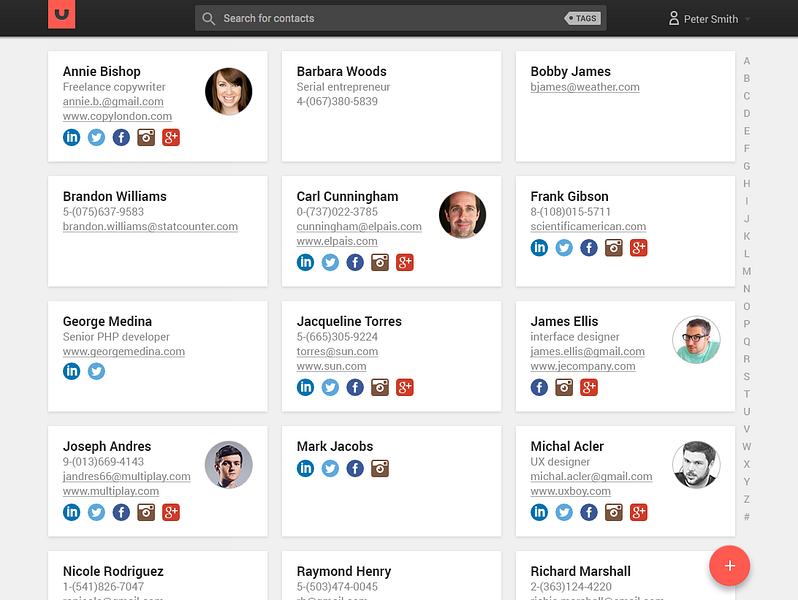The width and height of the screenshot is (798, 600).
Task: Open Annie Bishop's LinkedIn profile icon
Action: click(x=71, y=137)
